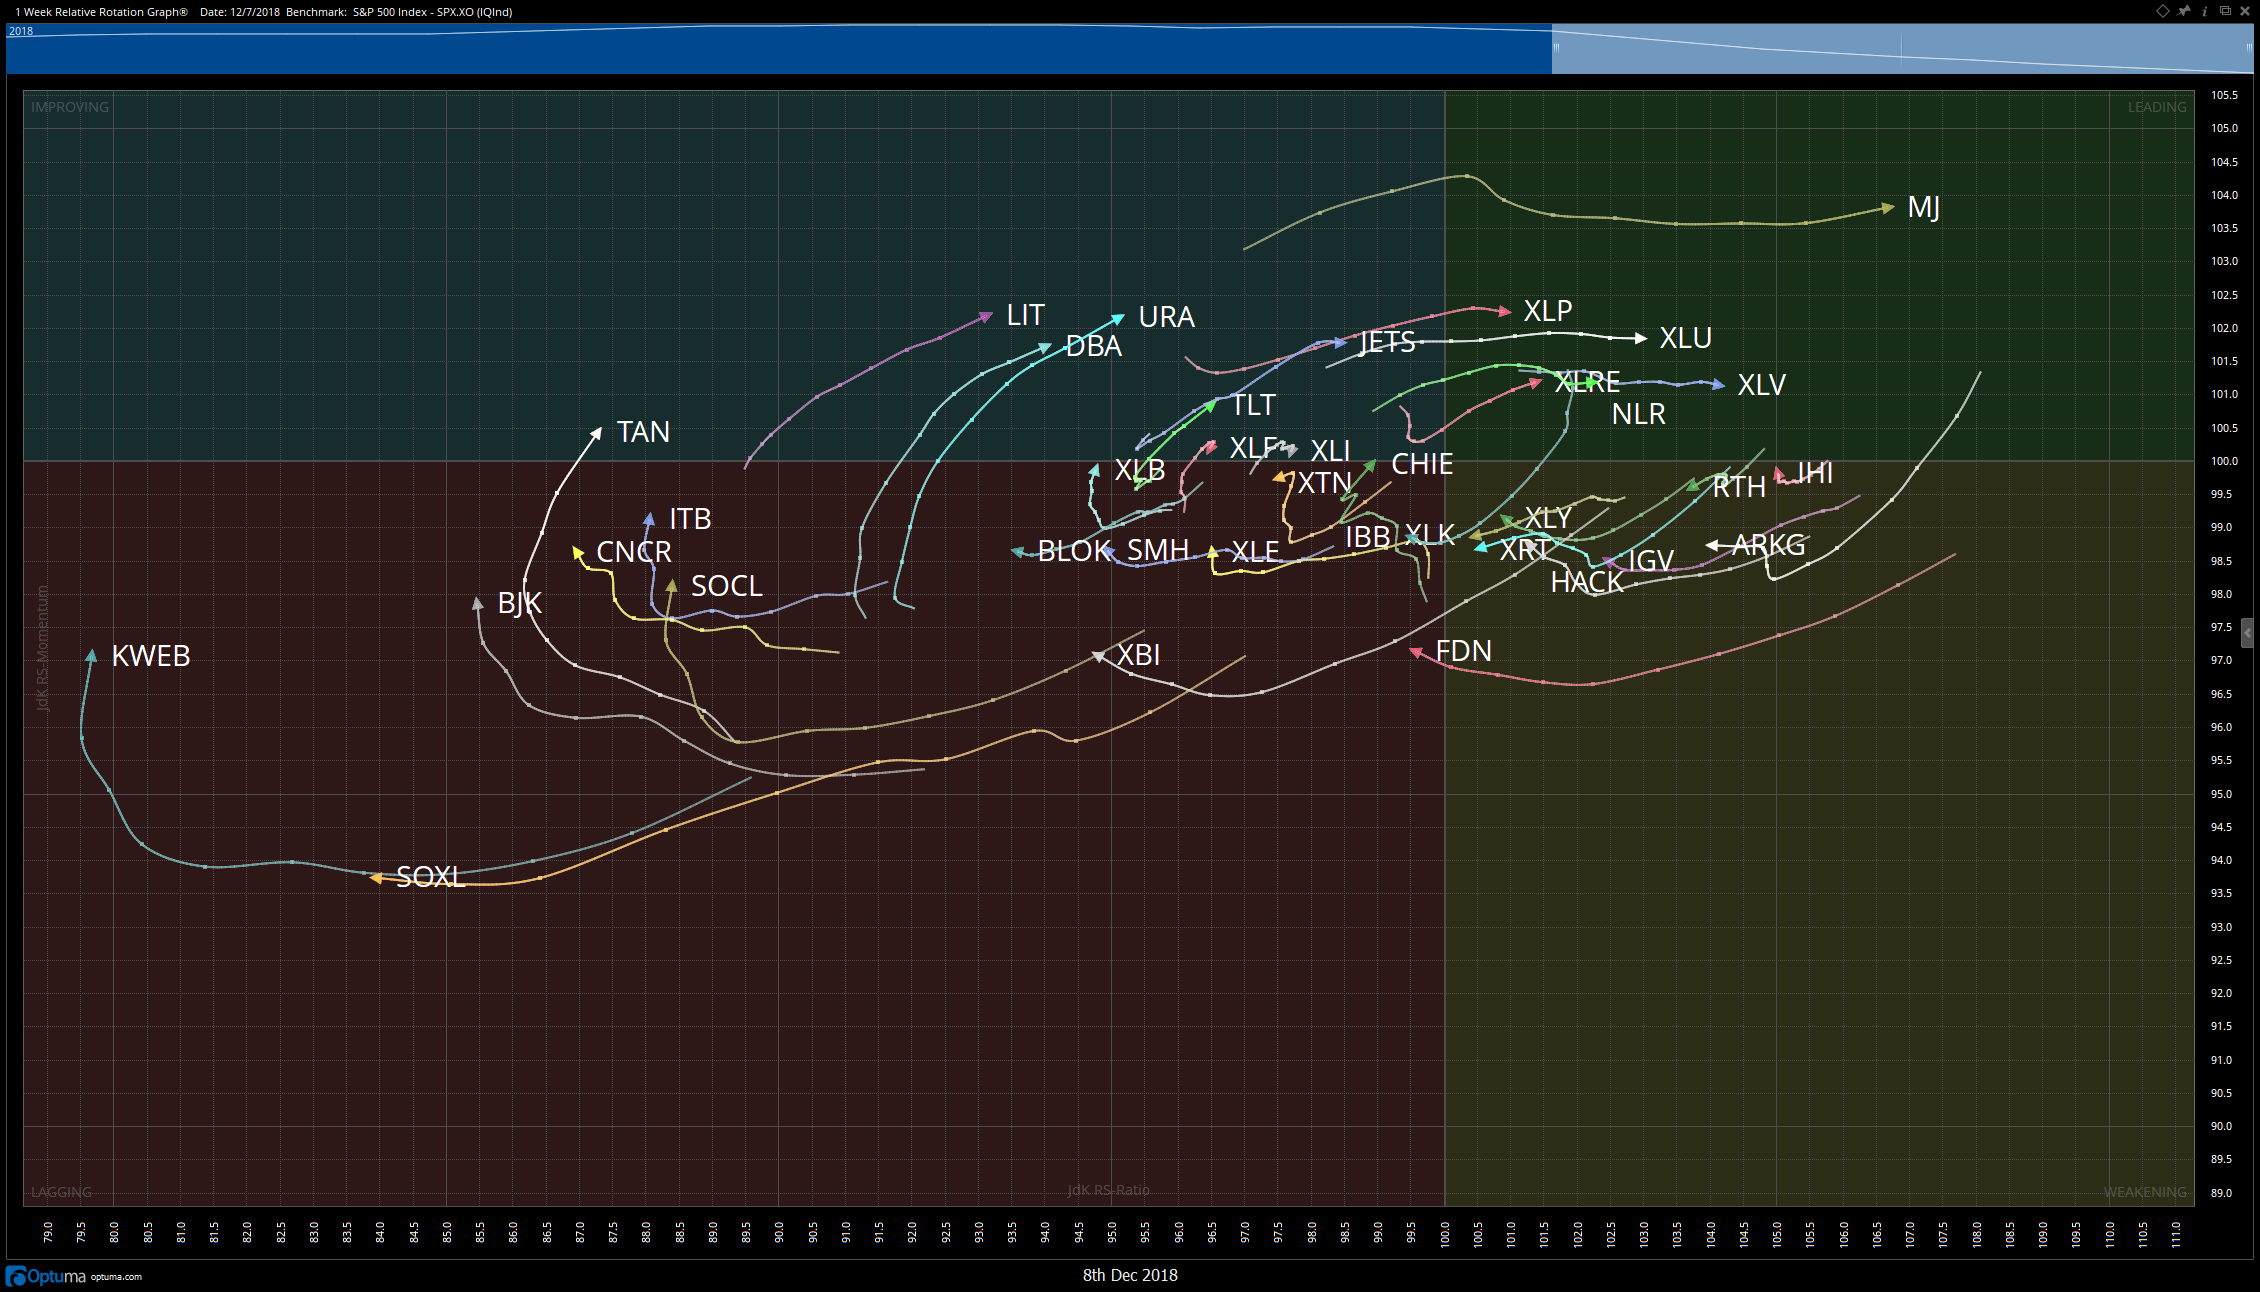
Task: Click the LIT ticker label
Action: point(1025,315)
